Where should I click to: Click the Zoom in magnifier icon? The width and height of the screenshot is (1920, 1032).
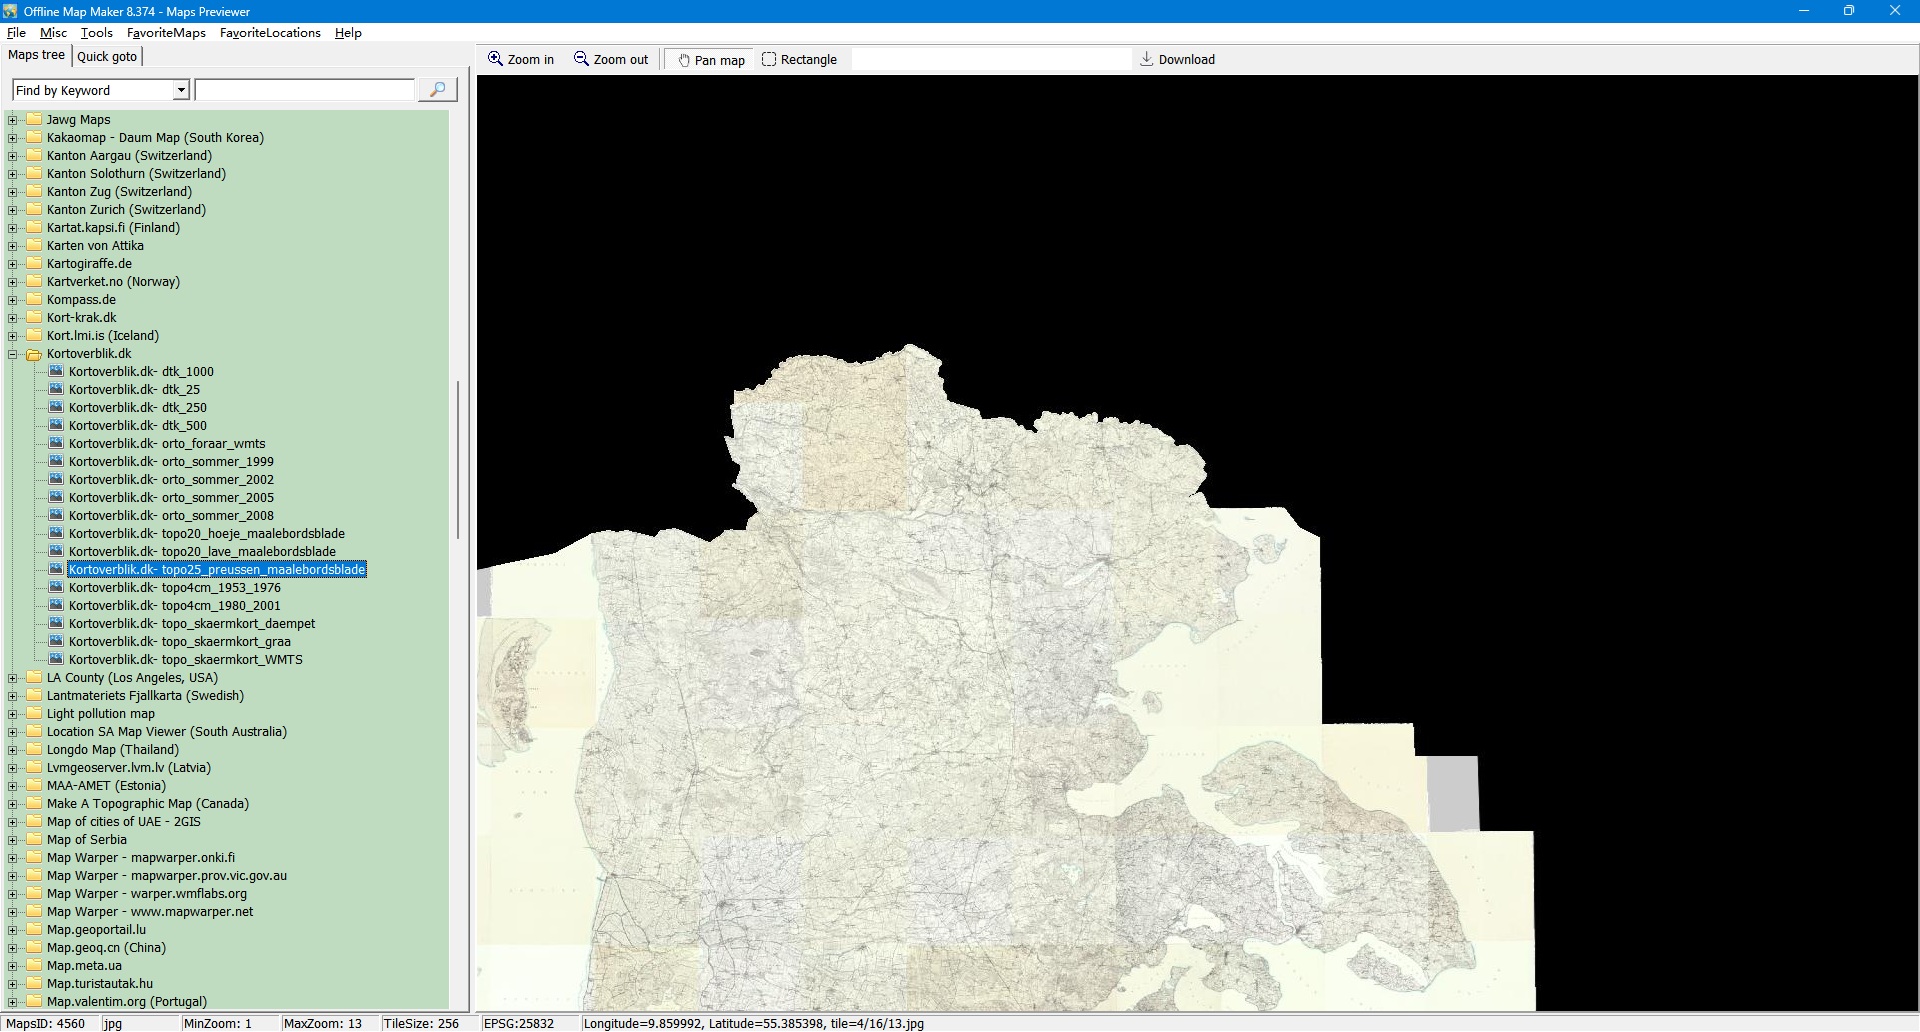tap(495, 59)
